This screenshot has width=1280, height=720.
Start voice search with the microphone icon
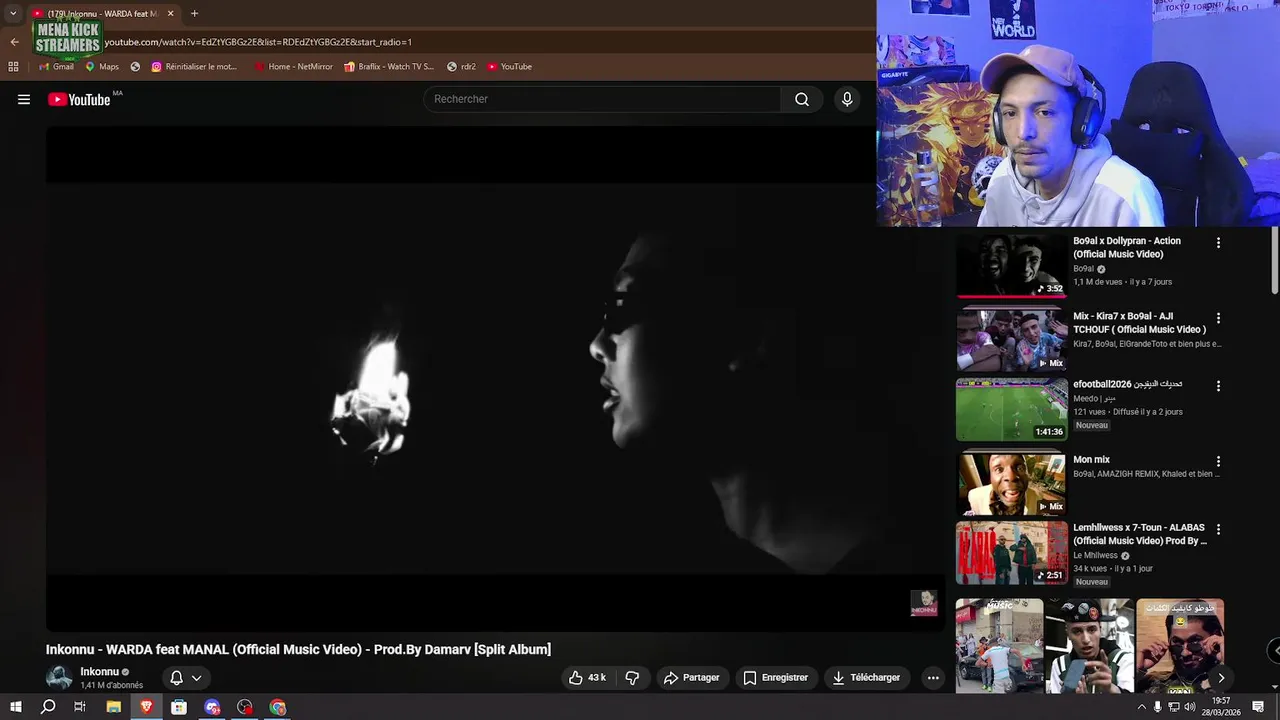[x=847, y=99]
